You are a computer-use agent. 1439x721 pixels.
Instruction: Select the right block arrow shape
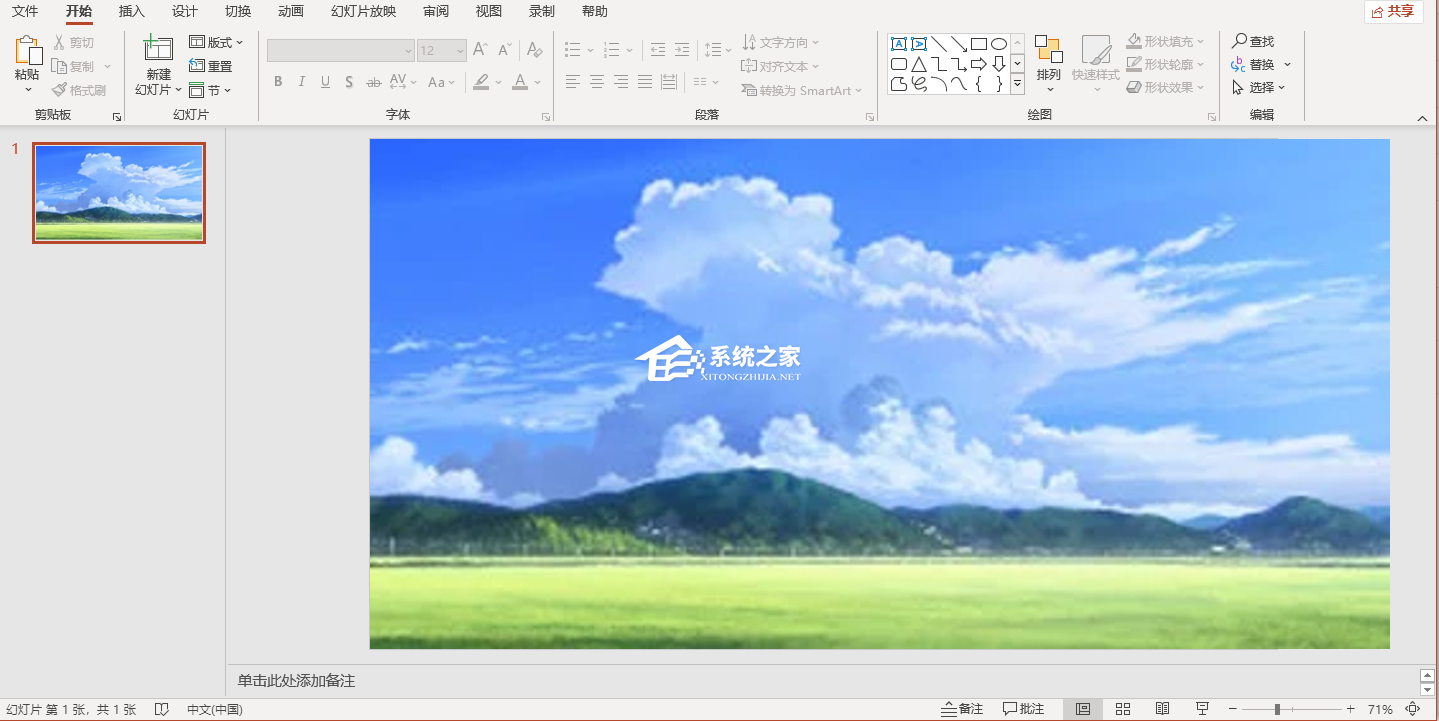click(978, 64)
